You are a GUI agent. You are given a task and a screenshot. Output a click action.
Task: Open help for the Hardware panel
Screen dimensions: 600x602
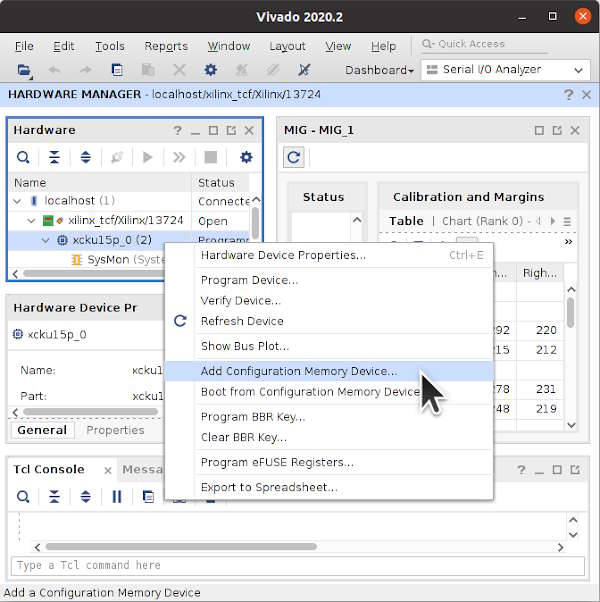pyautogui.click(x=177, y=131)
